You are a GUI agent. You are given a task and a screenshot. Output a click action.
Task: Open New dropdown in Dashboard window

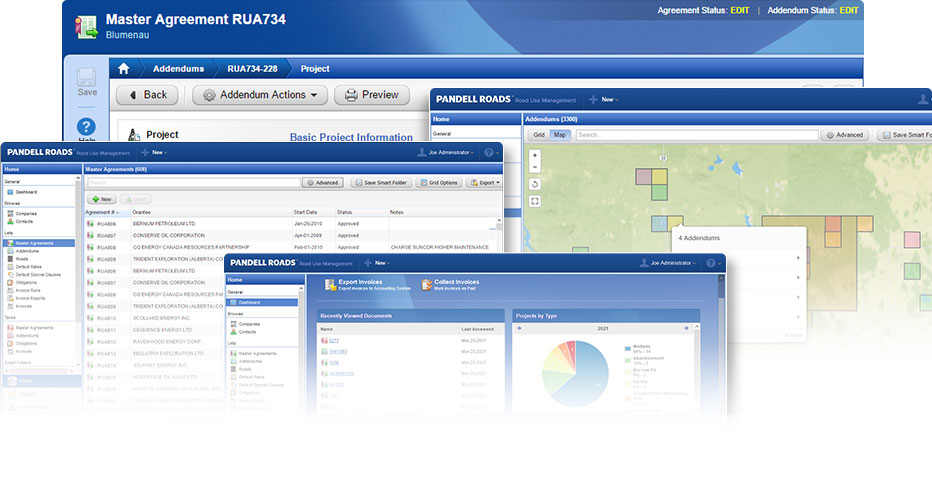tap(377, 263)
